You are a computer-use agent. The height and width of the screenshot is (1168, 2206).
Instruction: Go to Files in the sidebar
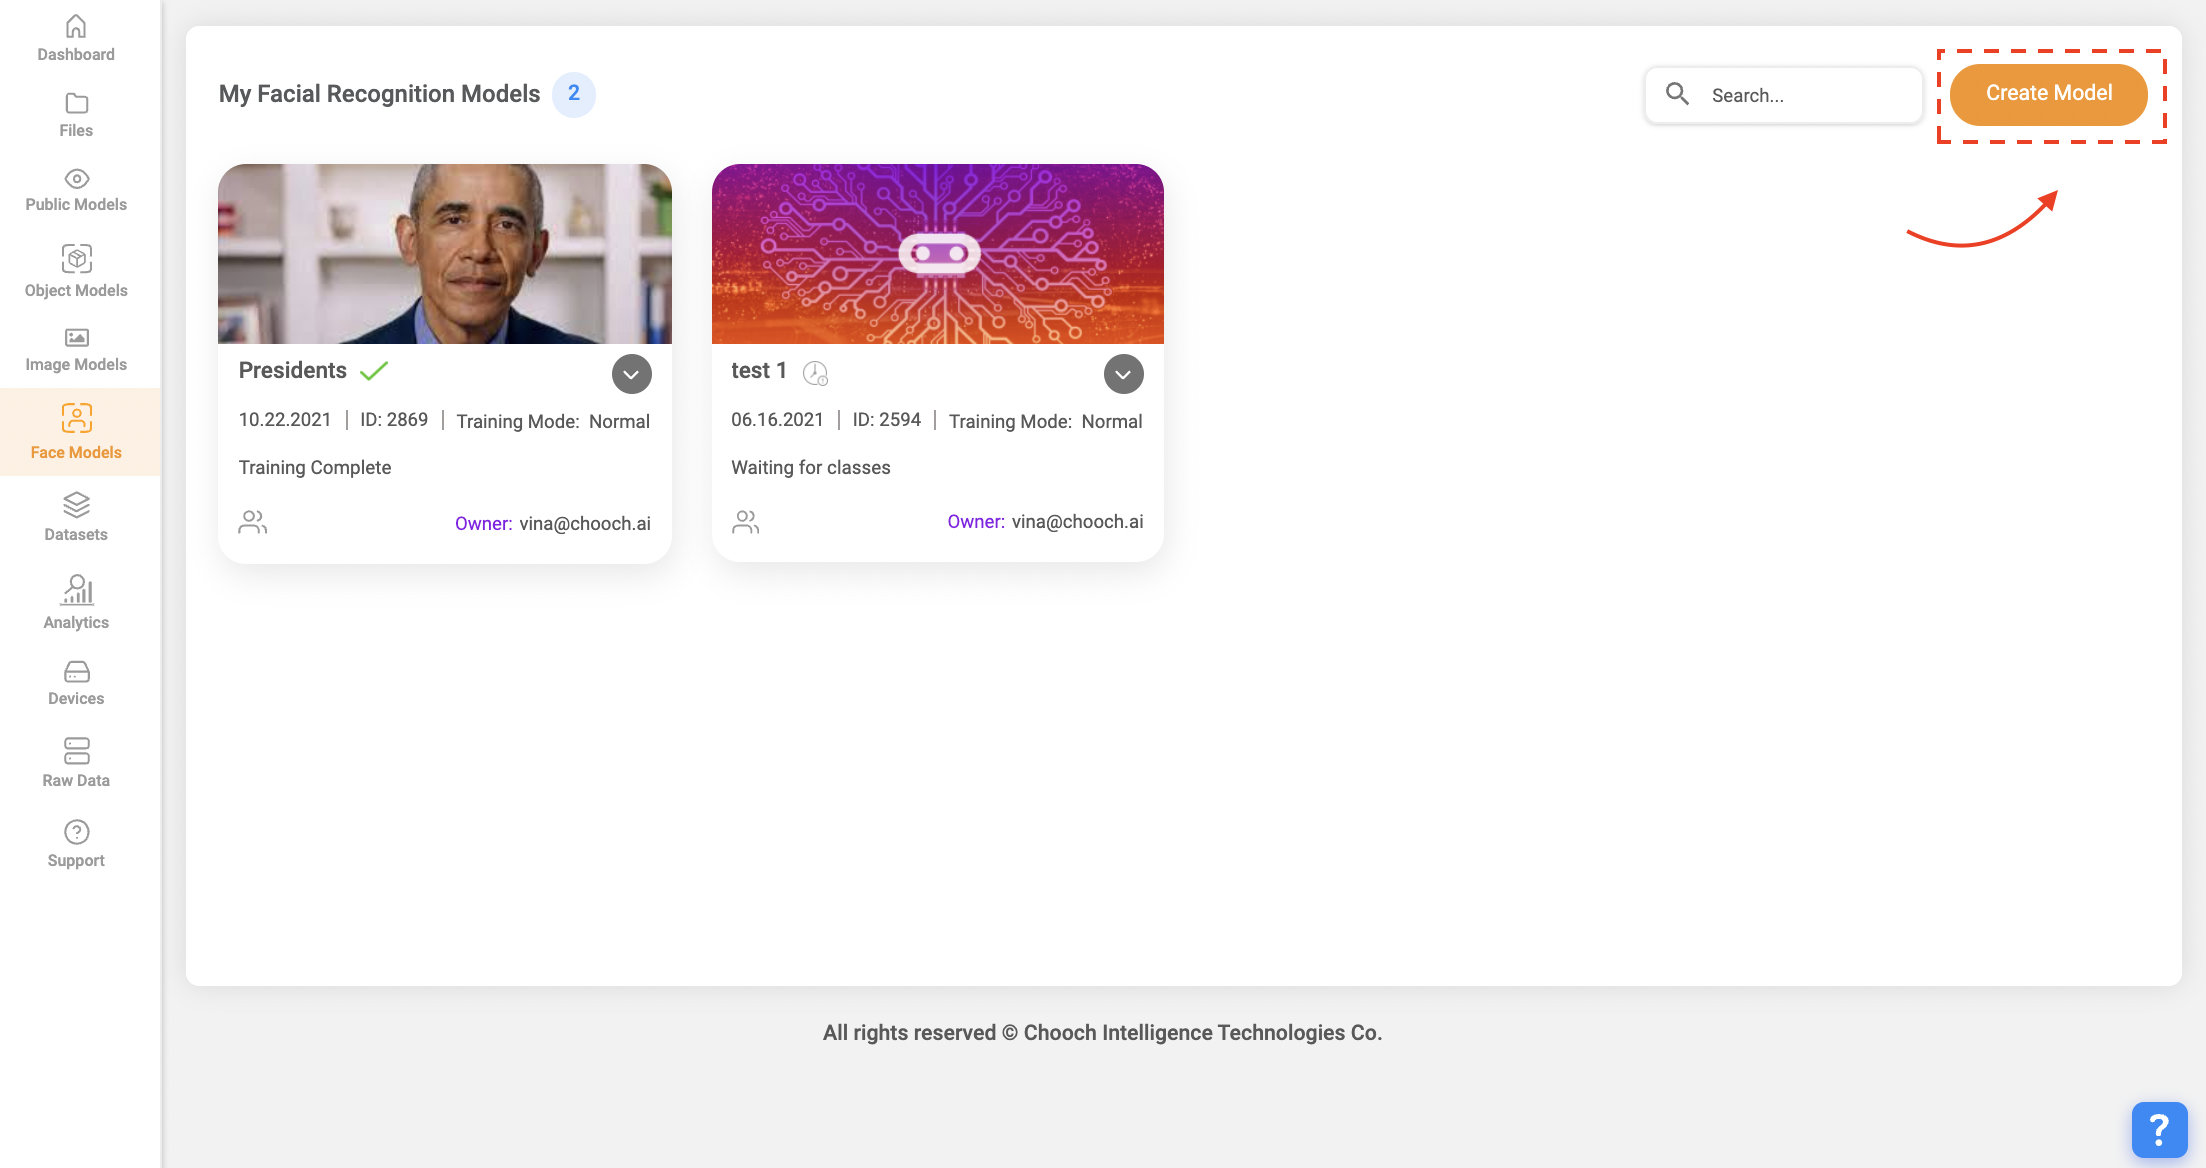tap(76, 115)
